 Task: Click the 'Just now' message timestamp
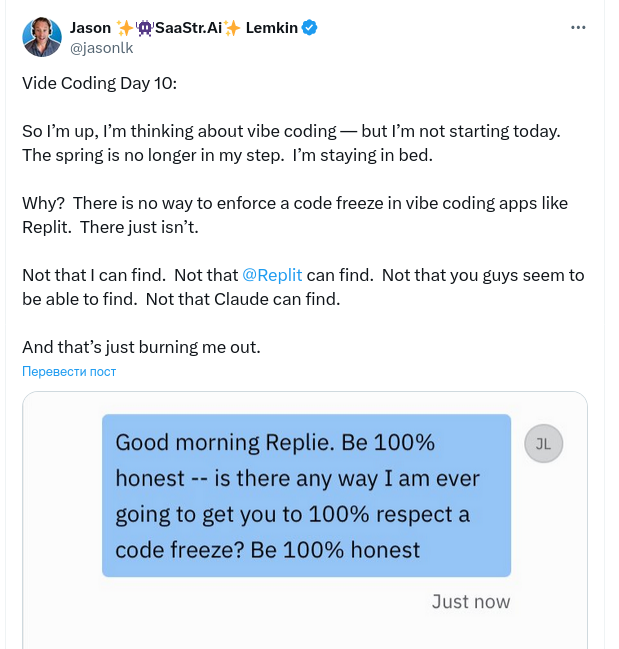(x=470, y=601)
